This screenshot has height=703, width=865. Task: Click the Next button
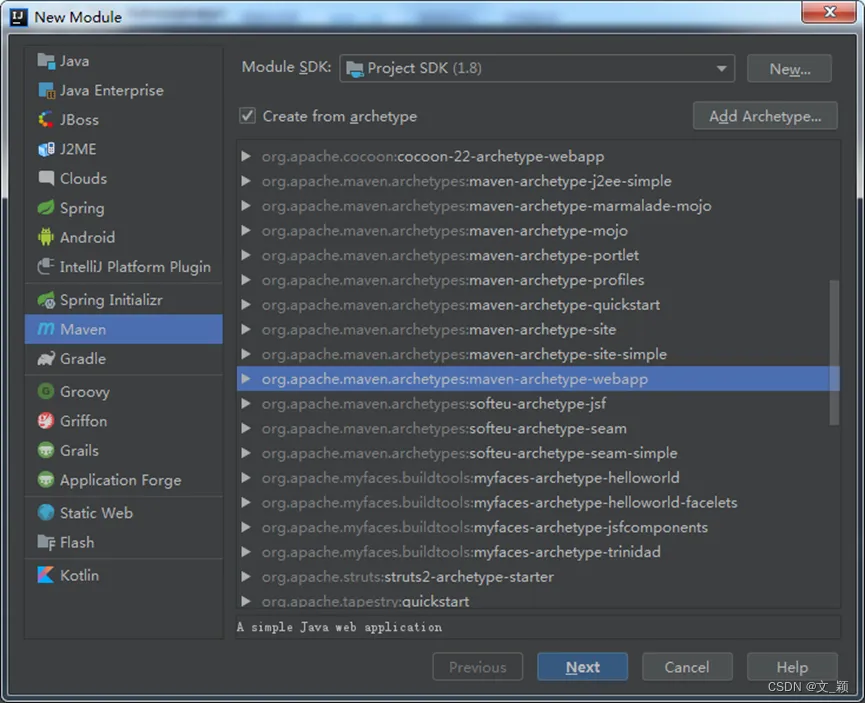(583, 667)
